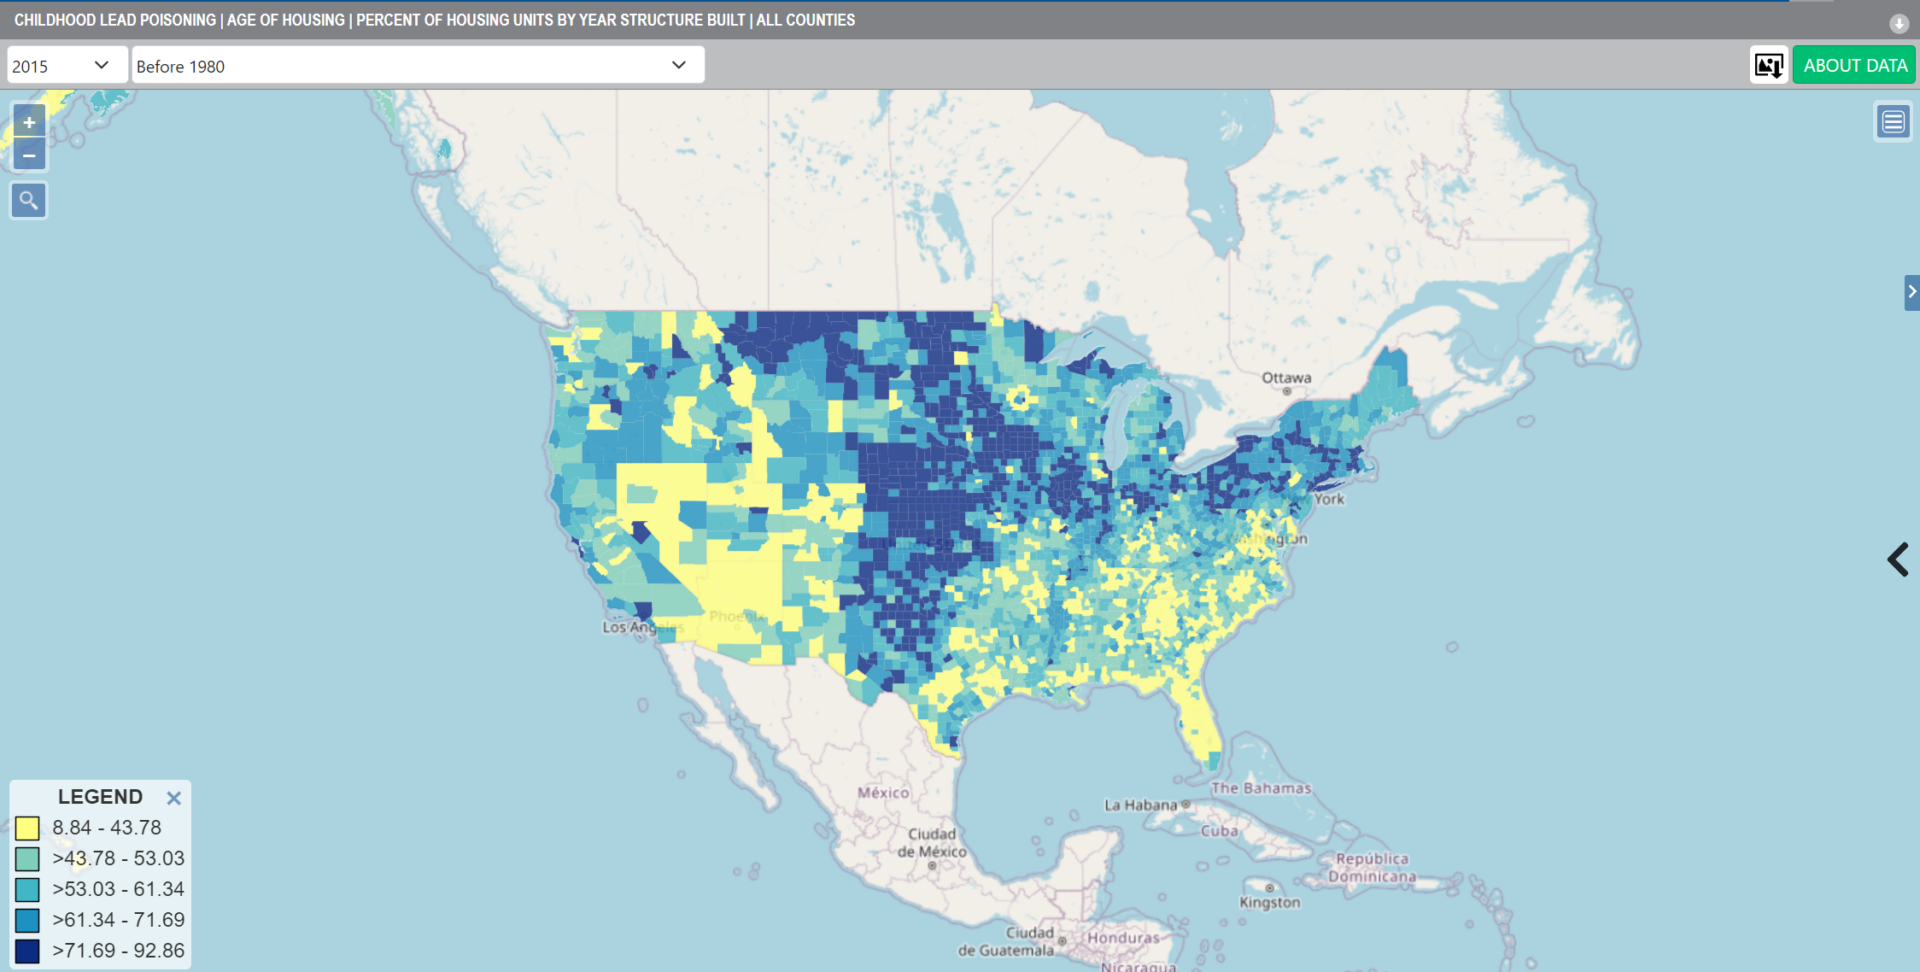Open the layer list icon on the map
This screenshot has width=1920, height=972.
point(1893,121)
